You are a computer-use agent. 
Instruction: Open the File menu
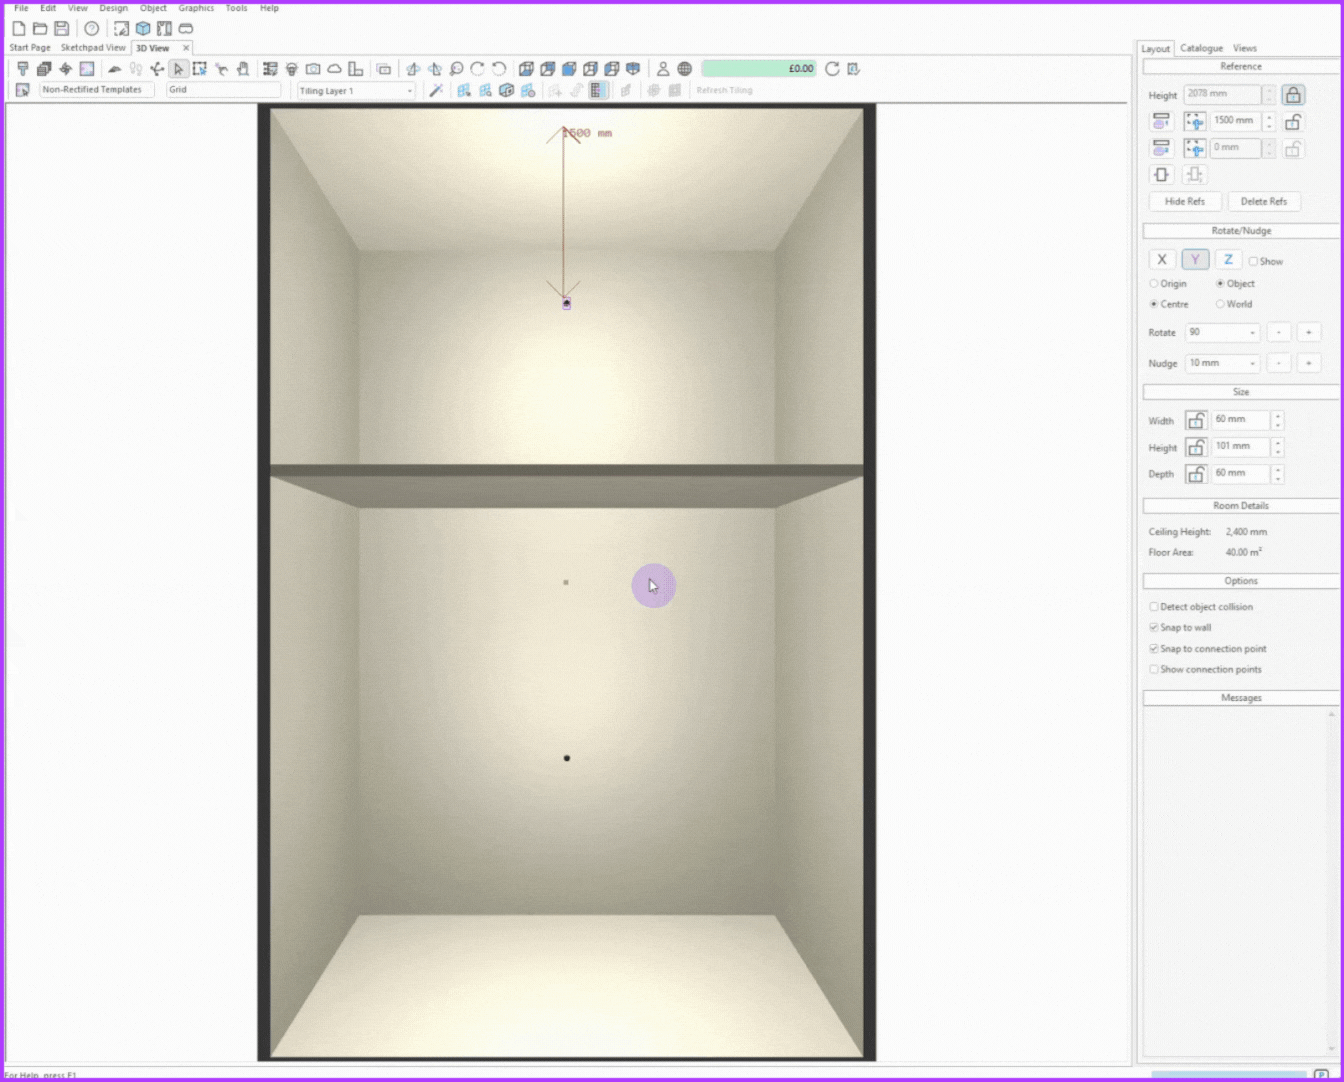[x=21, y=8]
